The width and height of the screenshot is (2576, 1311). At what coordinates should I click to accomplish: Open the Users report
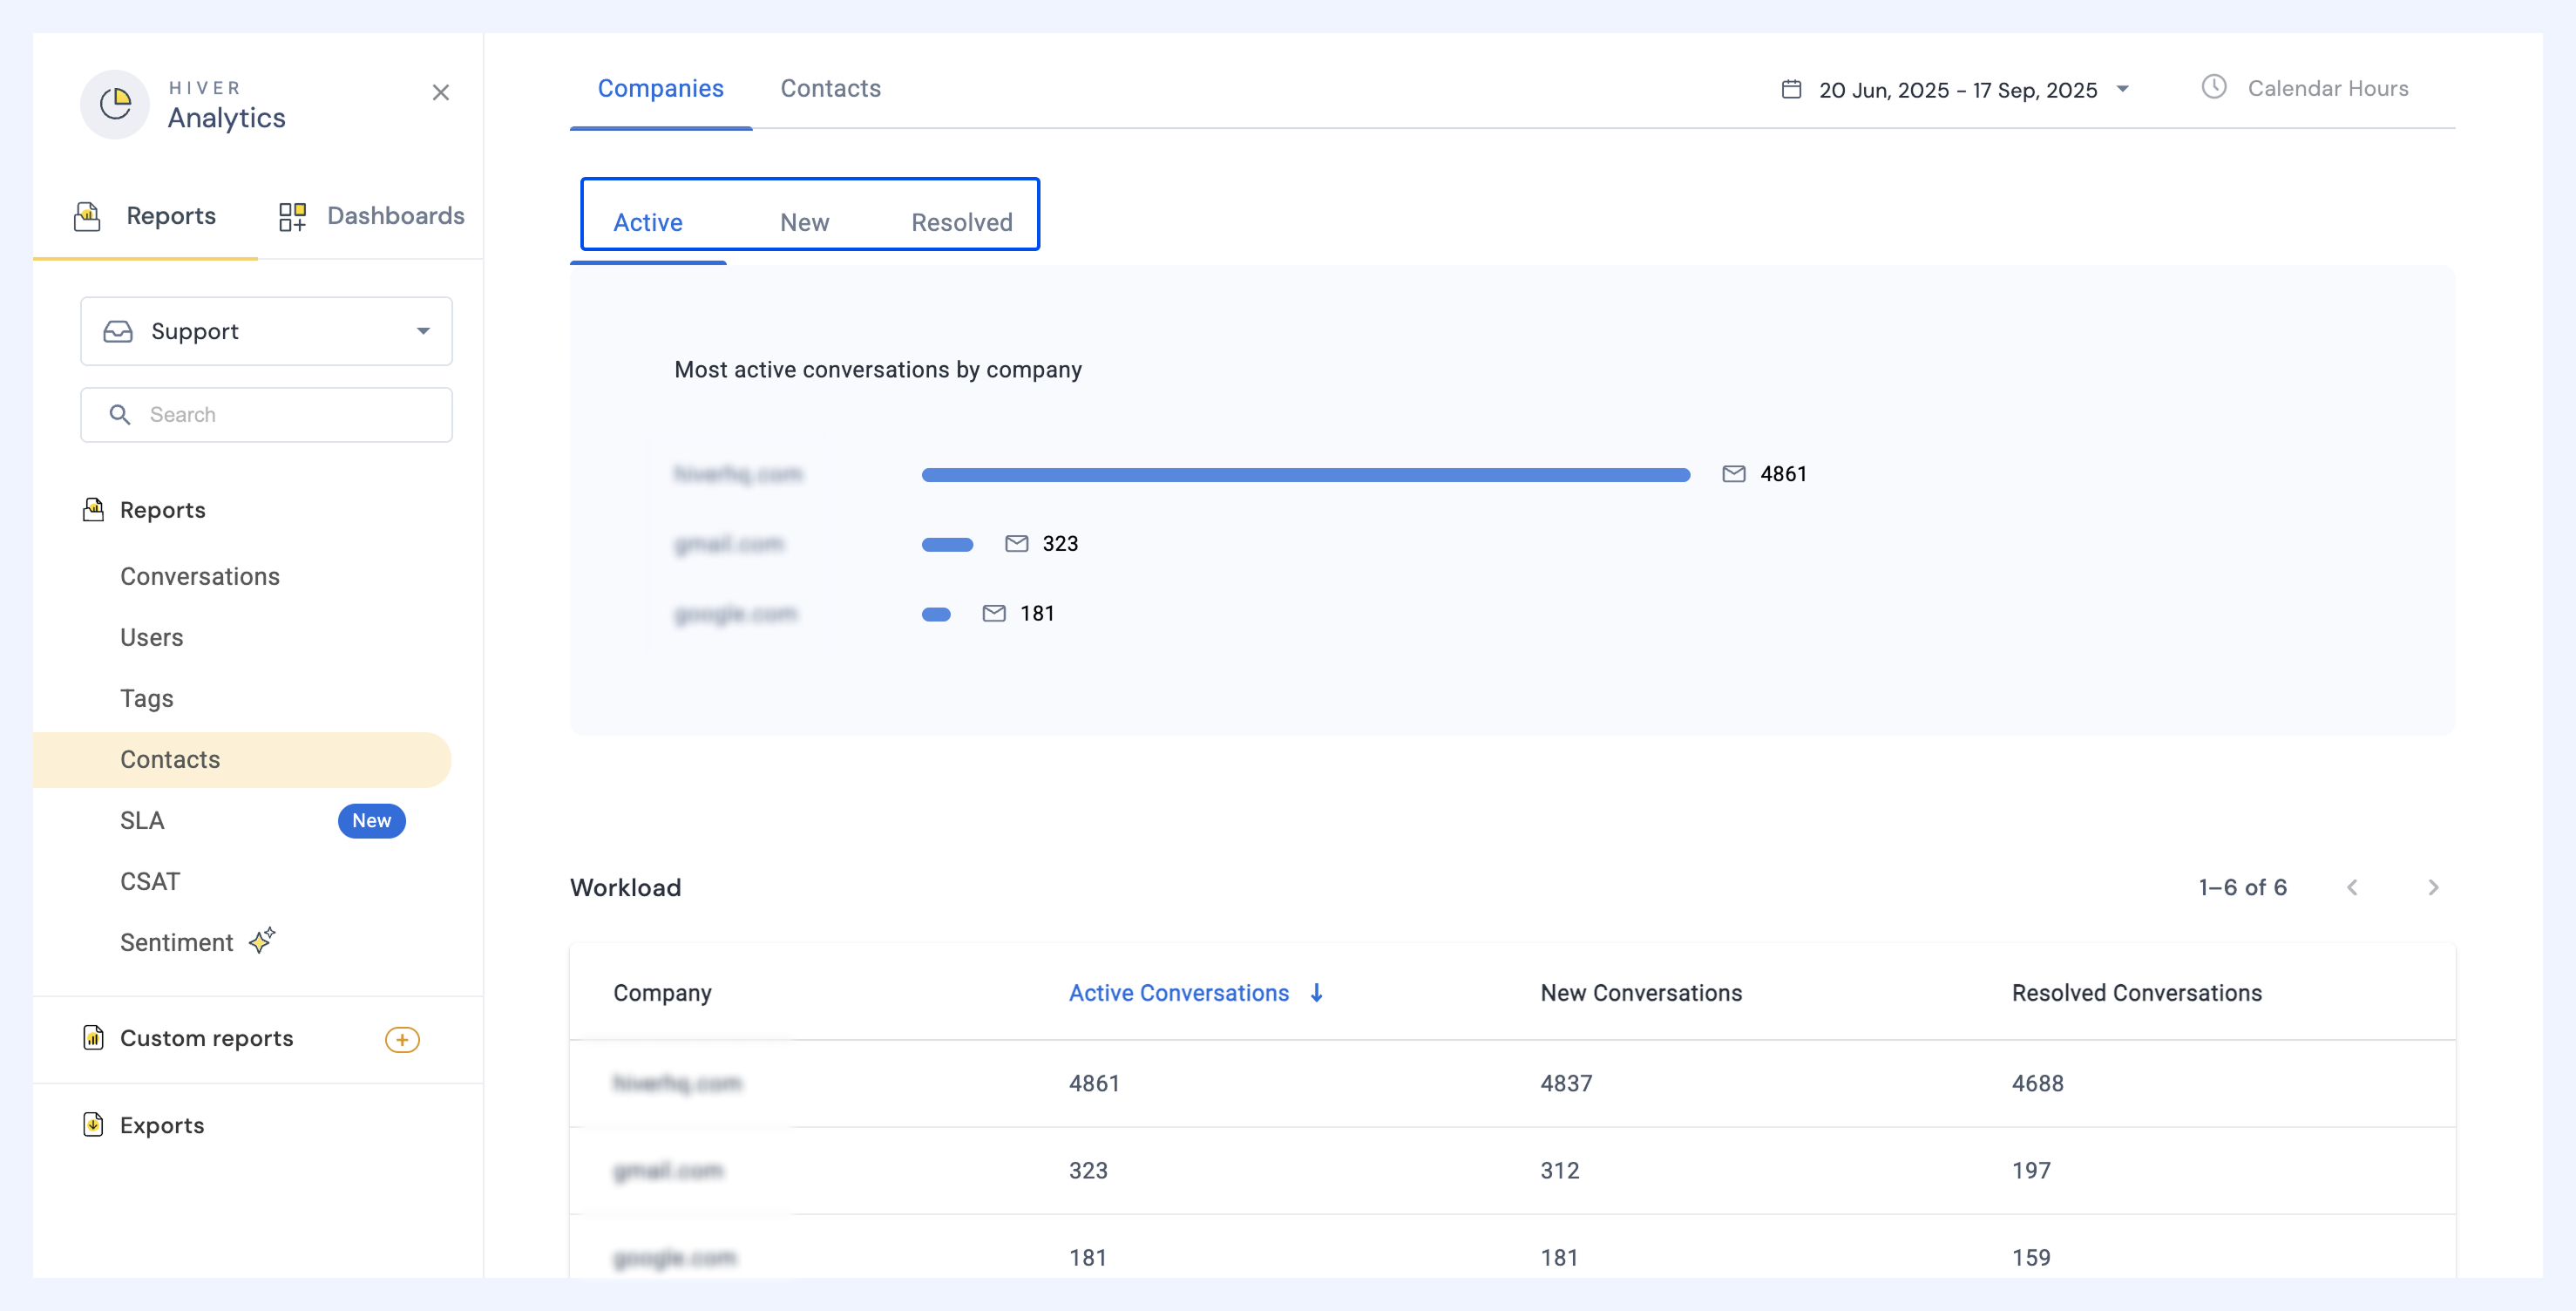[x=152, y=638]
